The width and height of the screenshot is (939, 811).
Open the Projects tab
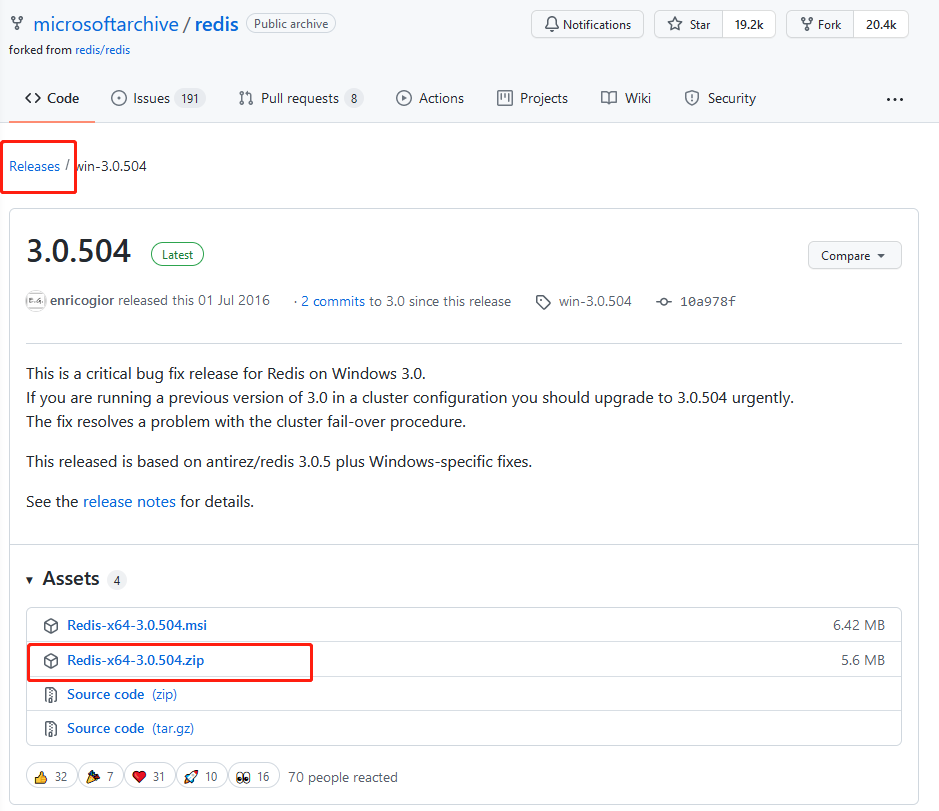click(x=532, y=98)
